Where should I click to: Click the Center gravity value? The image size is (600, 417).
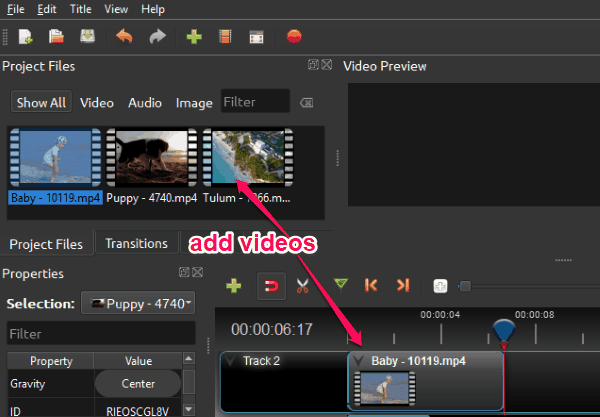[x=138, y=383]
